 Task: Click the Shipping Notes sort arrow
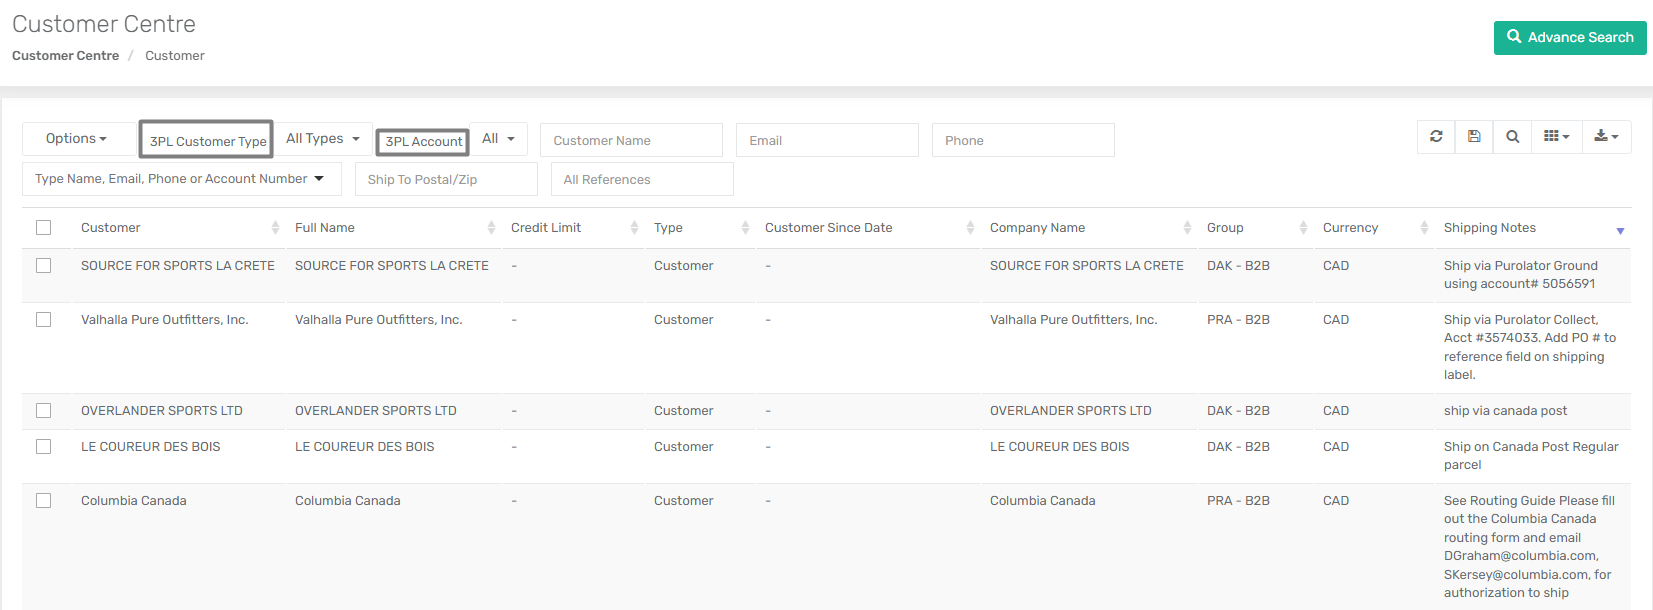1620,231
